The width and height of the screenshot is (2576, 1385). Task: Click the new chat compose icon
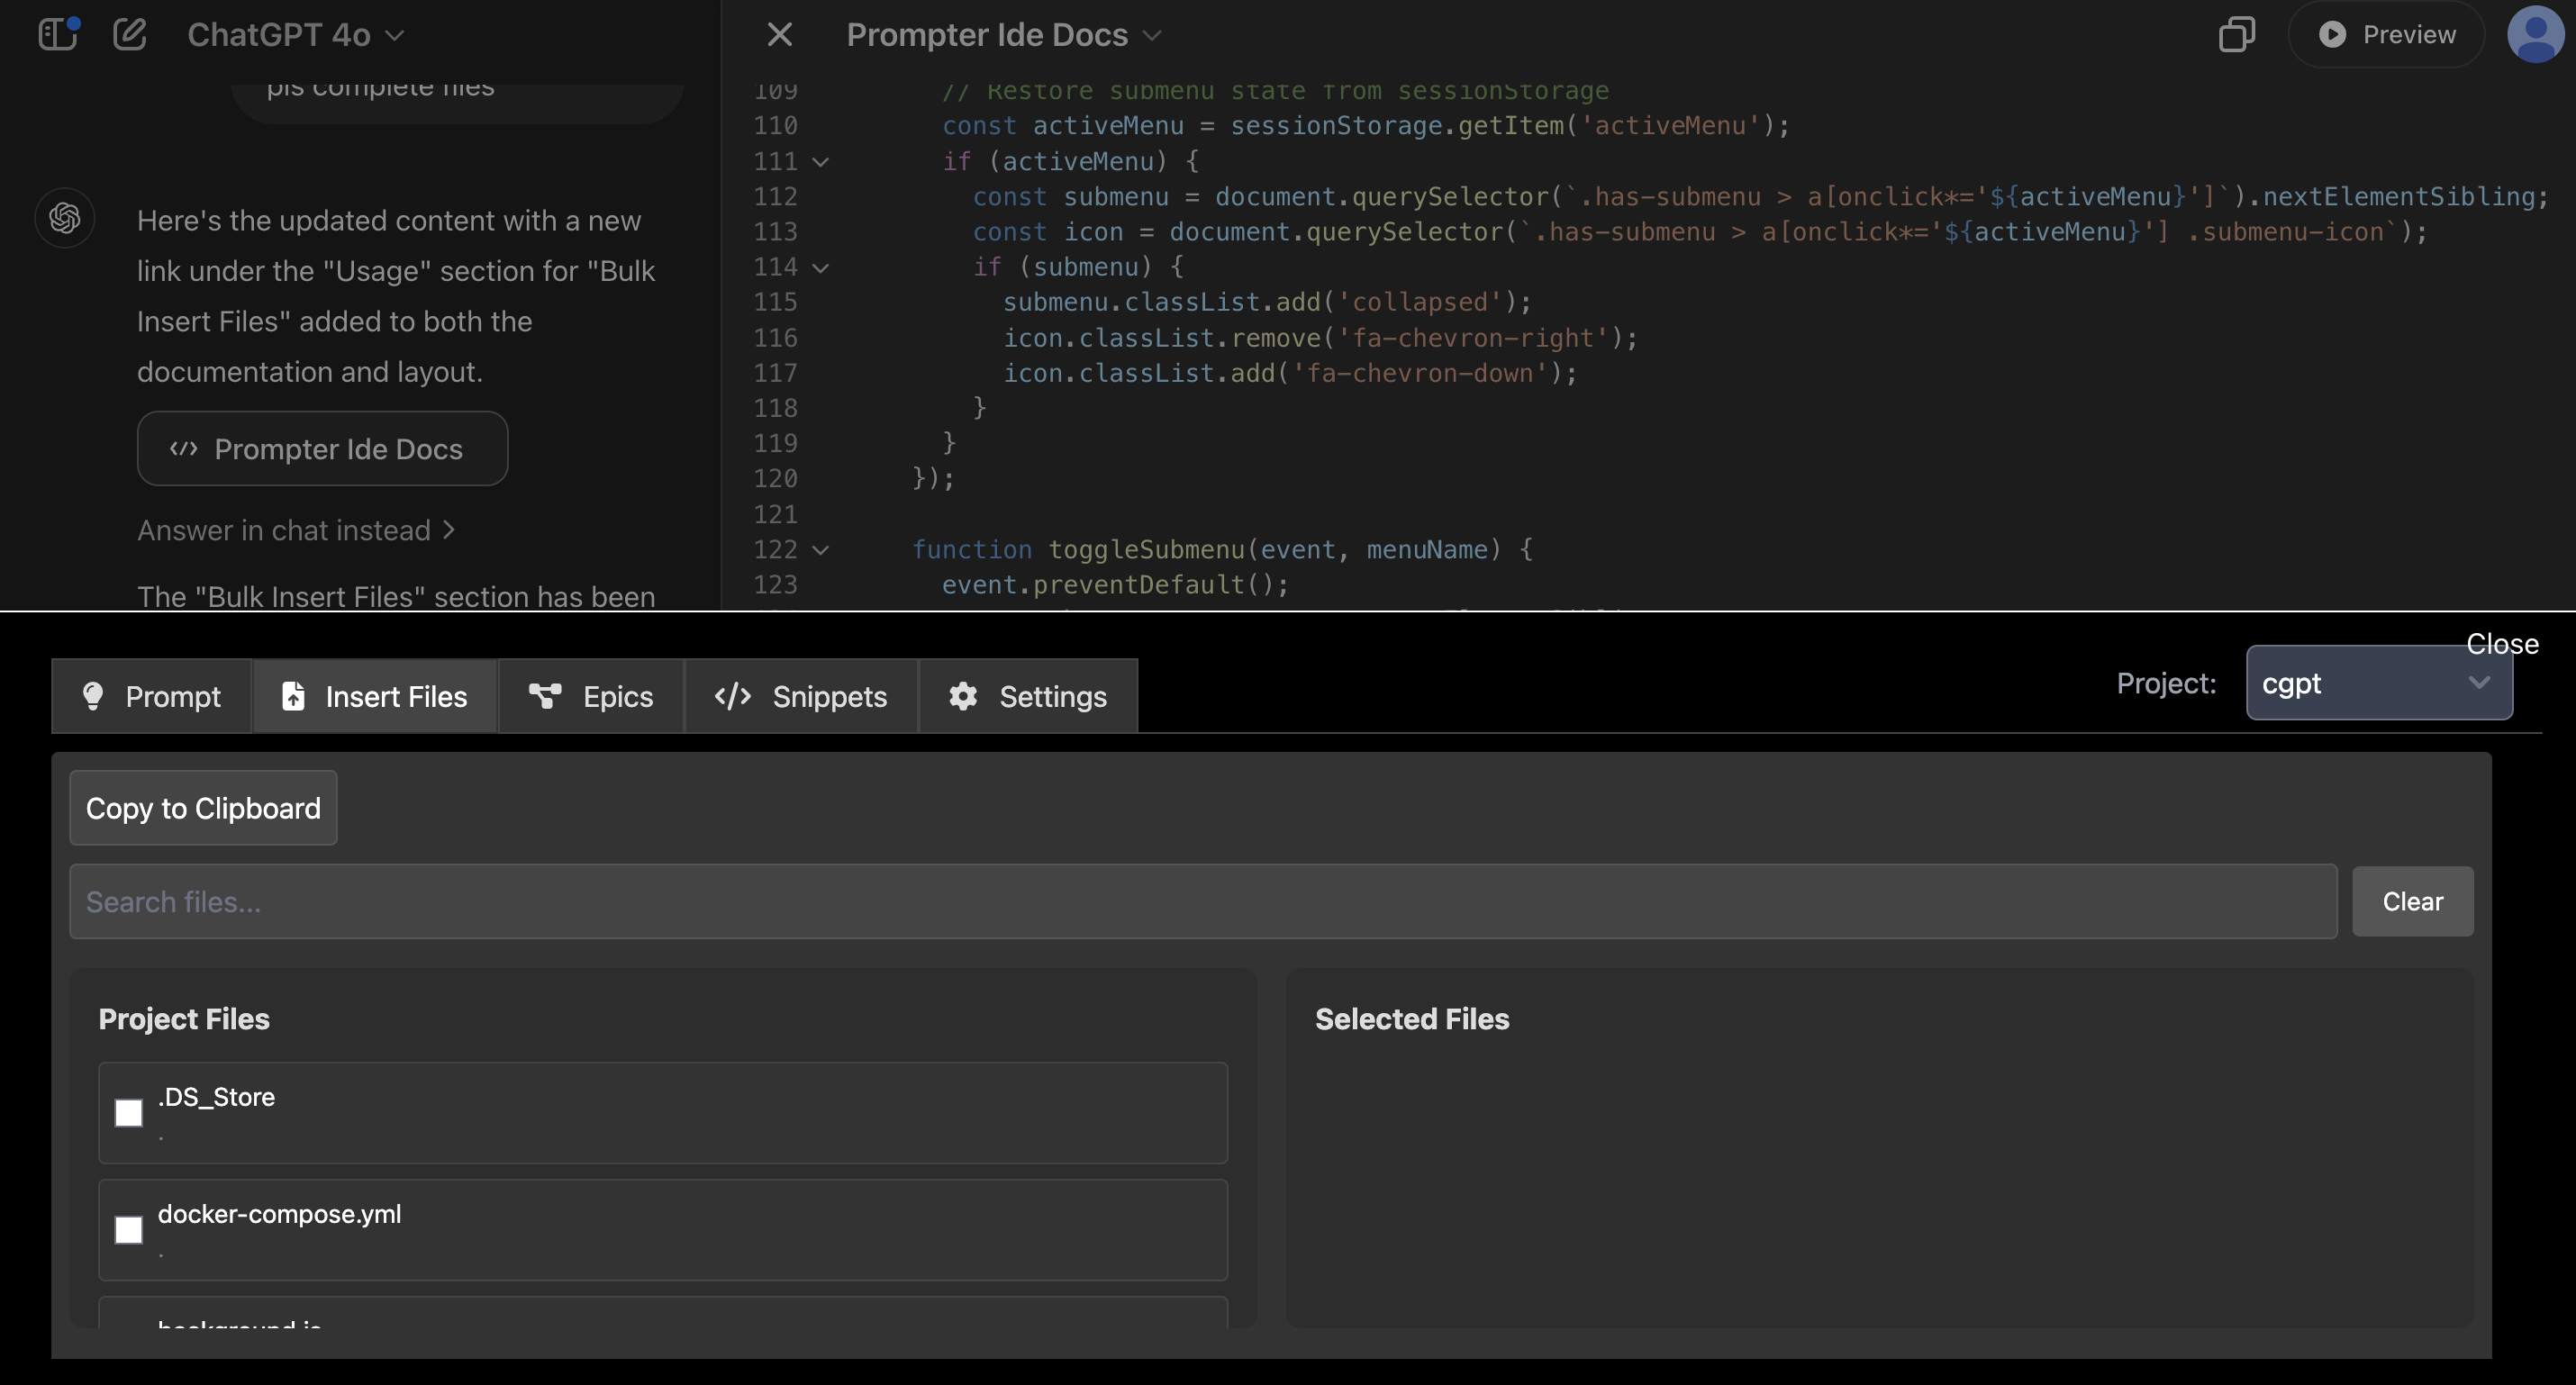point(129,34)
